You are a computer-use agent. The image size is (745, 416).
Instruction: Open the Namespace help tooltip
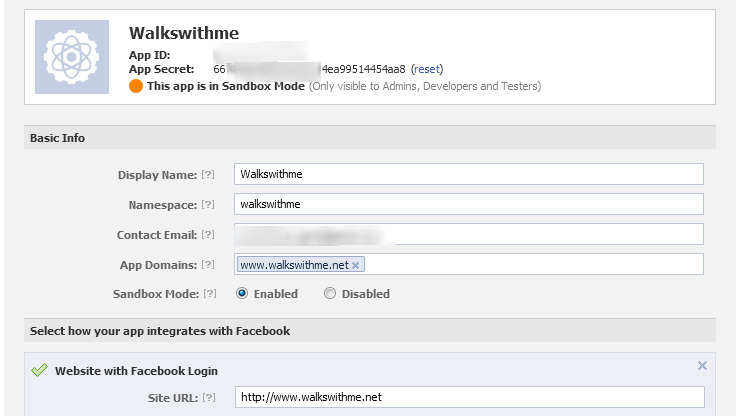click(x=208, y=204)
